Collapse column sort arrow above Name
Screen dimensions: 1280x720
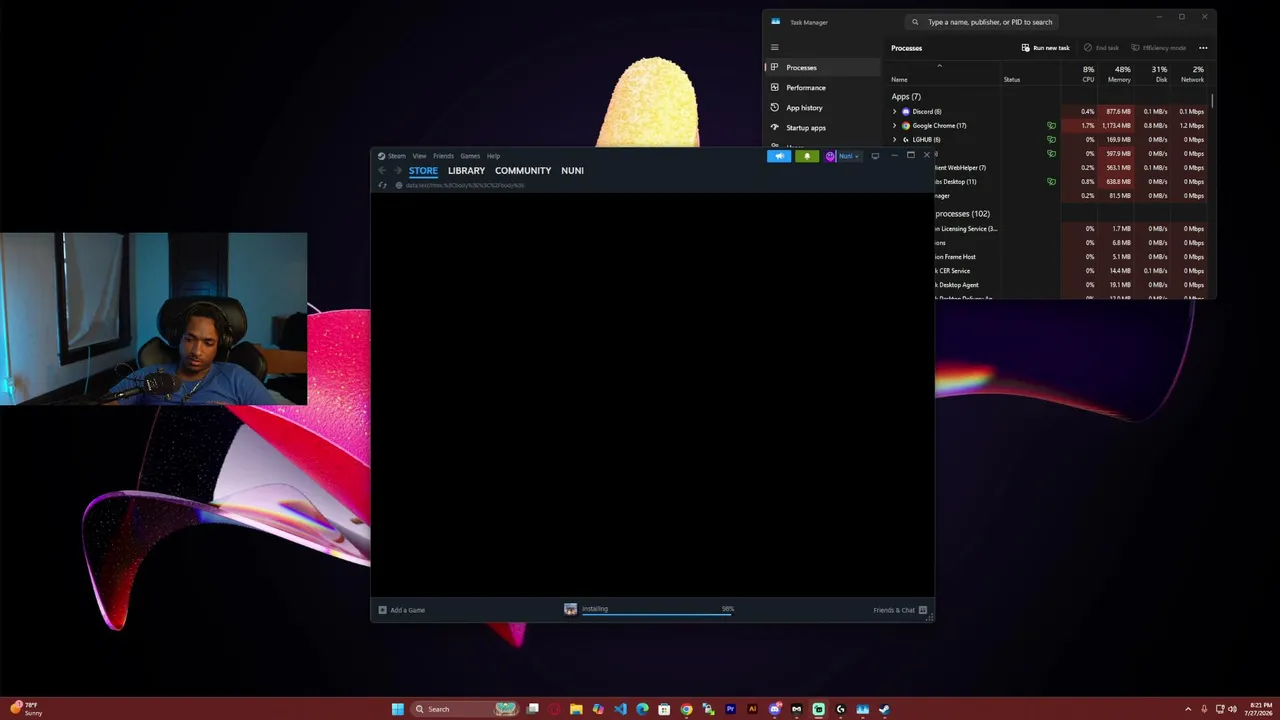[939, 66]
